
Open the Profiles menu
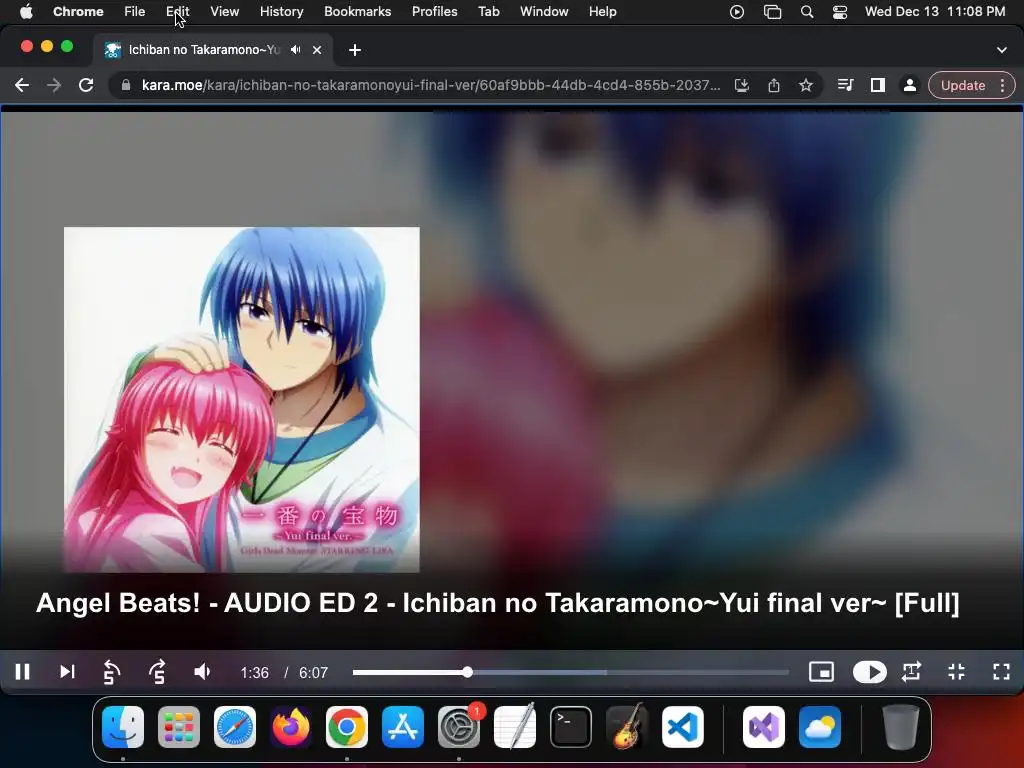point(434,11)
